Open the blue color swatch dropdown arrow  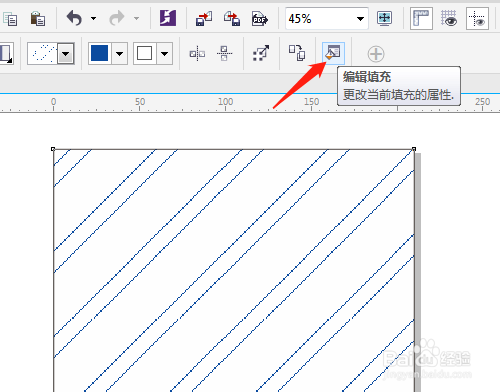(x=119, y=53)
